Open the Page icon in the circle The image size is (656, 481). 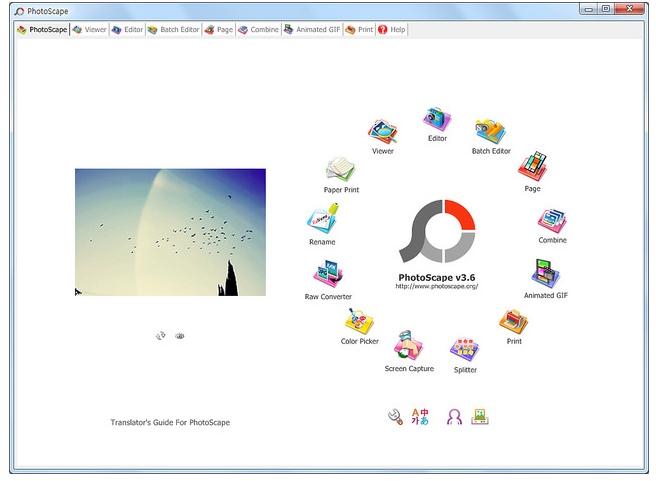532,166
